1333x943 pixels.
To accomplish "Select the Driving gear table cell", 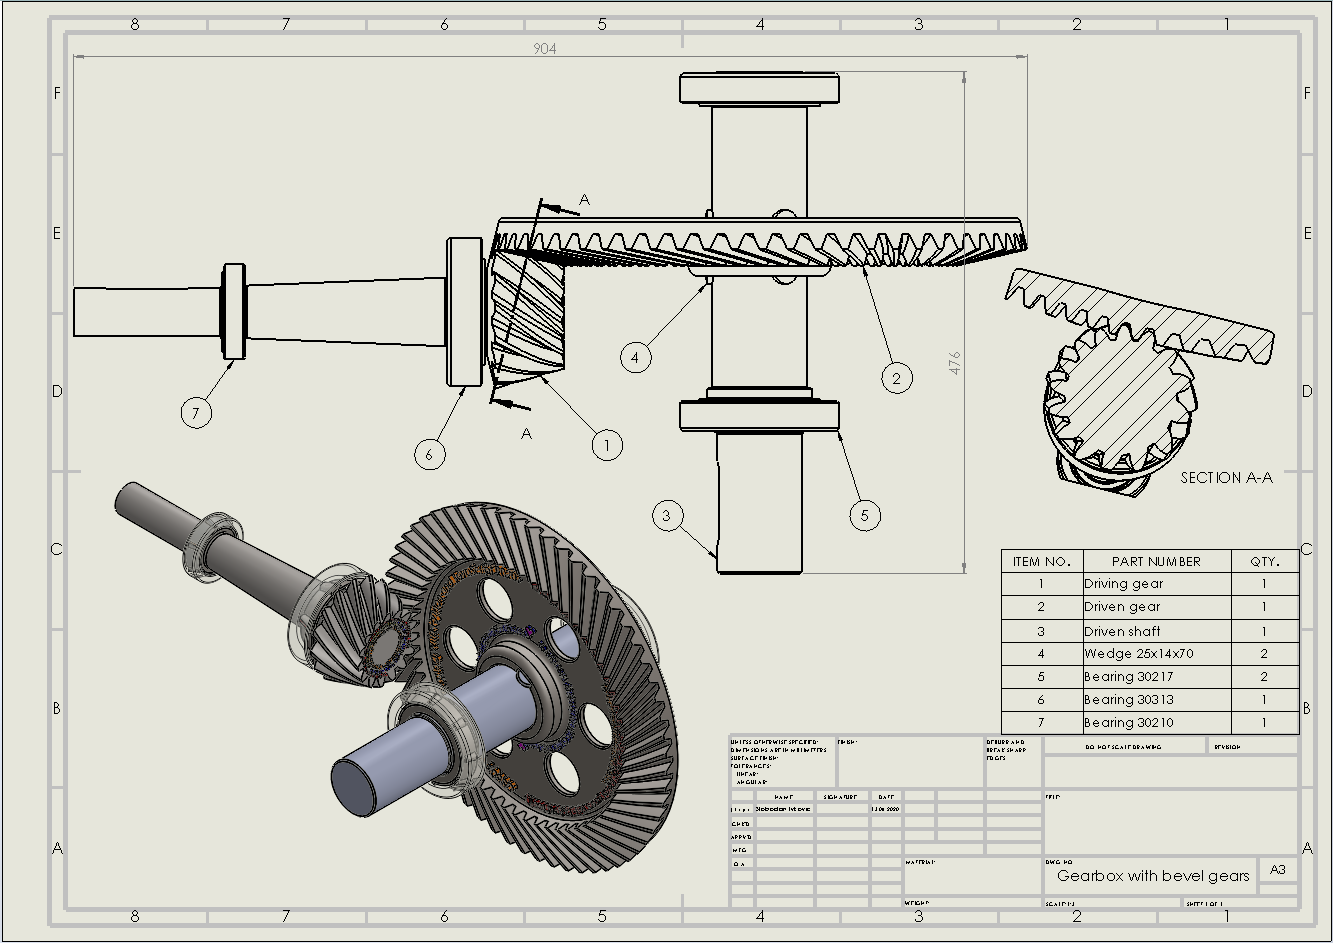I will pyautogui.click(x=1156, y=584).
